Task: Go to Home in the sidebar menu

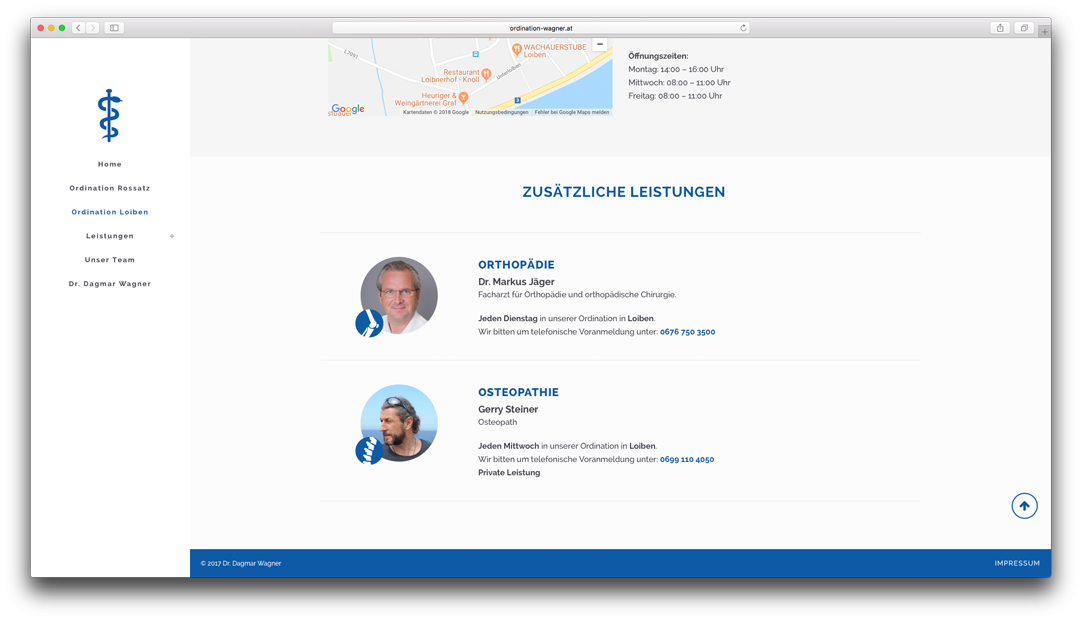Action: 110,164
